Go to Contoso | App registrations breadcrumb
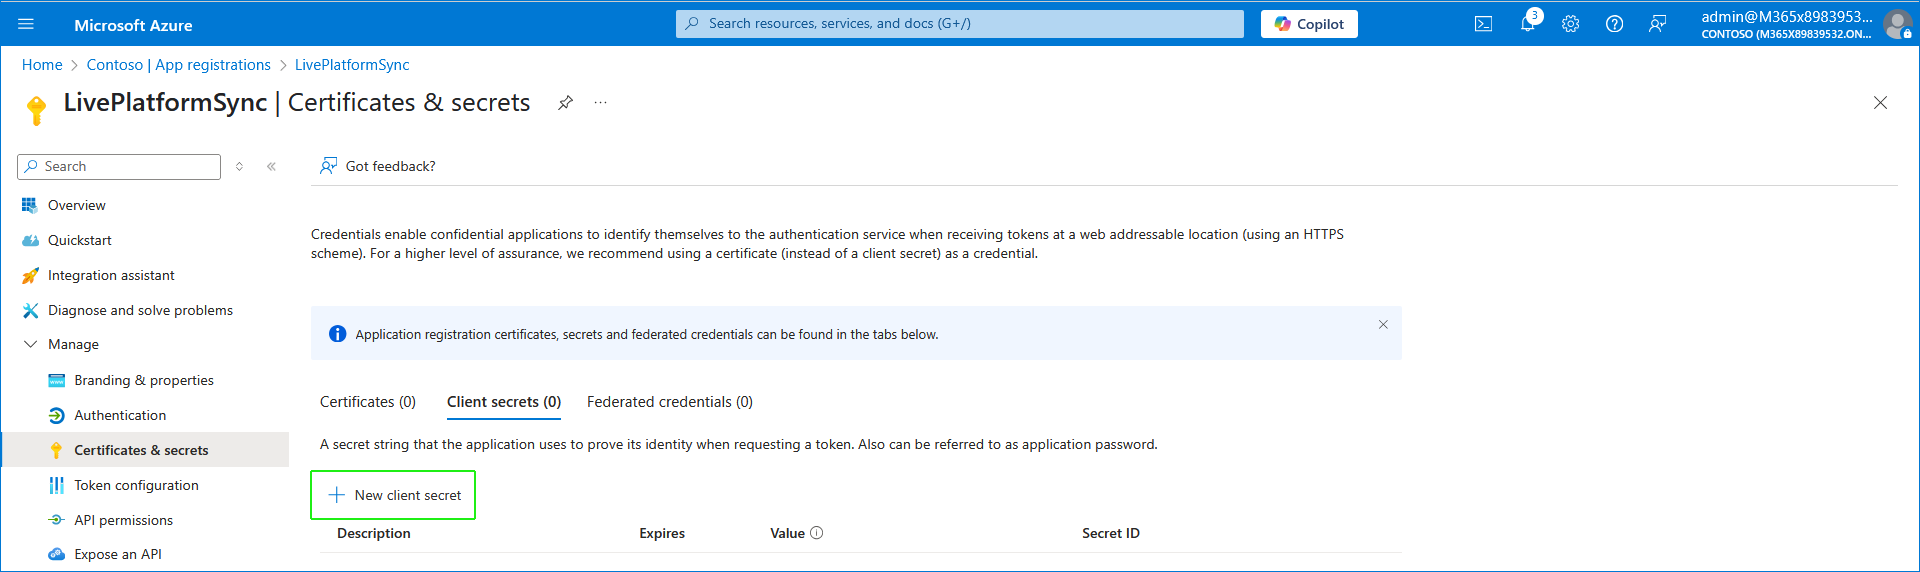The image size is (1920, 572). pos(179,65)
